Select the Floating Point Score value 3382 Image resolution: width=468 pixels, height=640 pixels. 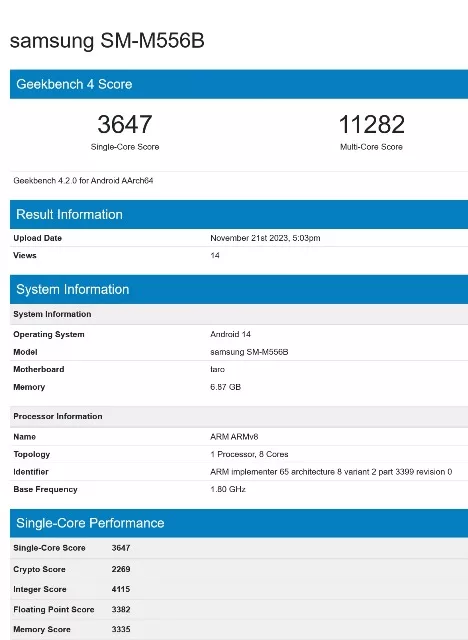121,609
